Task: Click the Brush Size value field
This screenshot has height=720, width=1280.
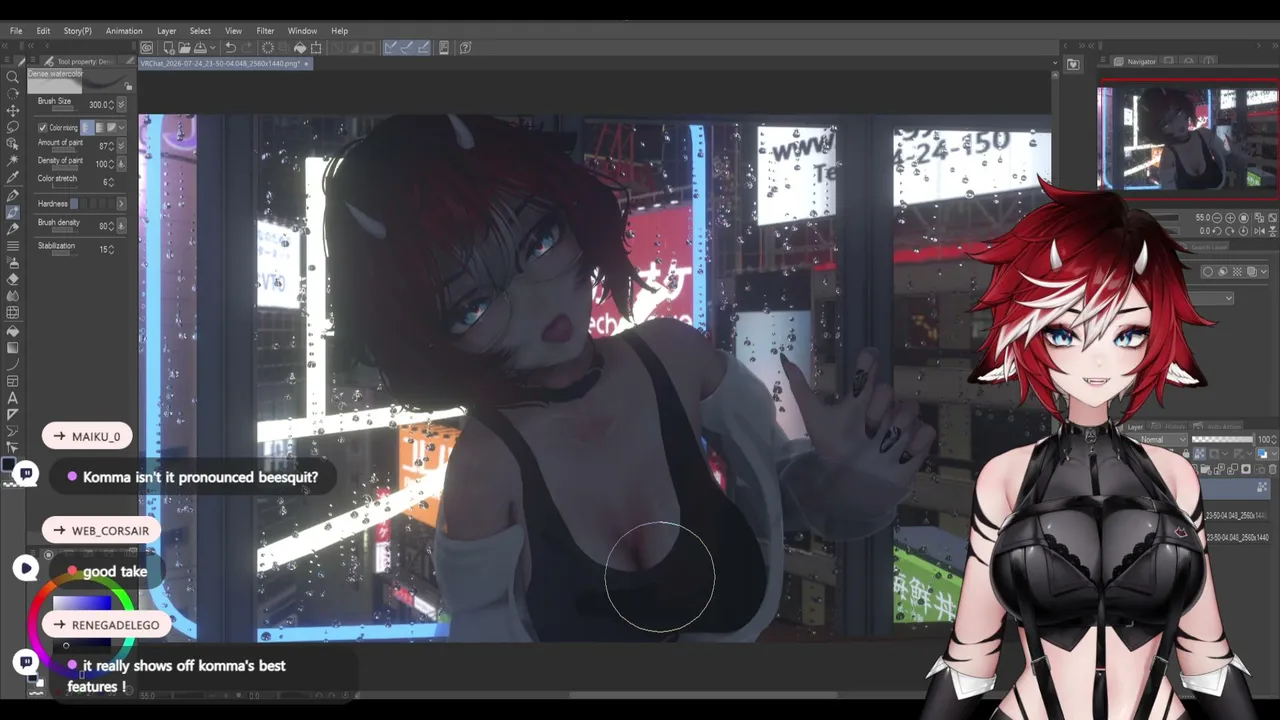Action: [100, 104]
